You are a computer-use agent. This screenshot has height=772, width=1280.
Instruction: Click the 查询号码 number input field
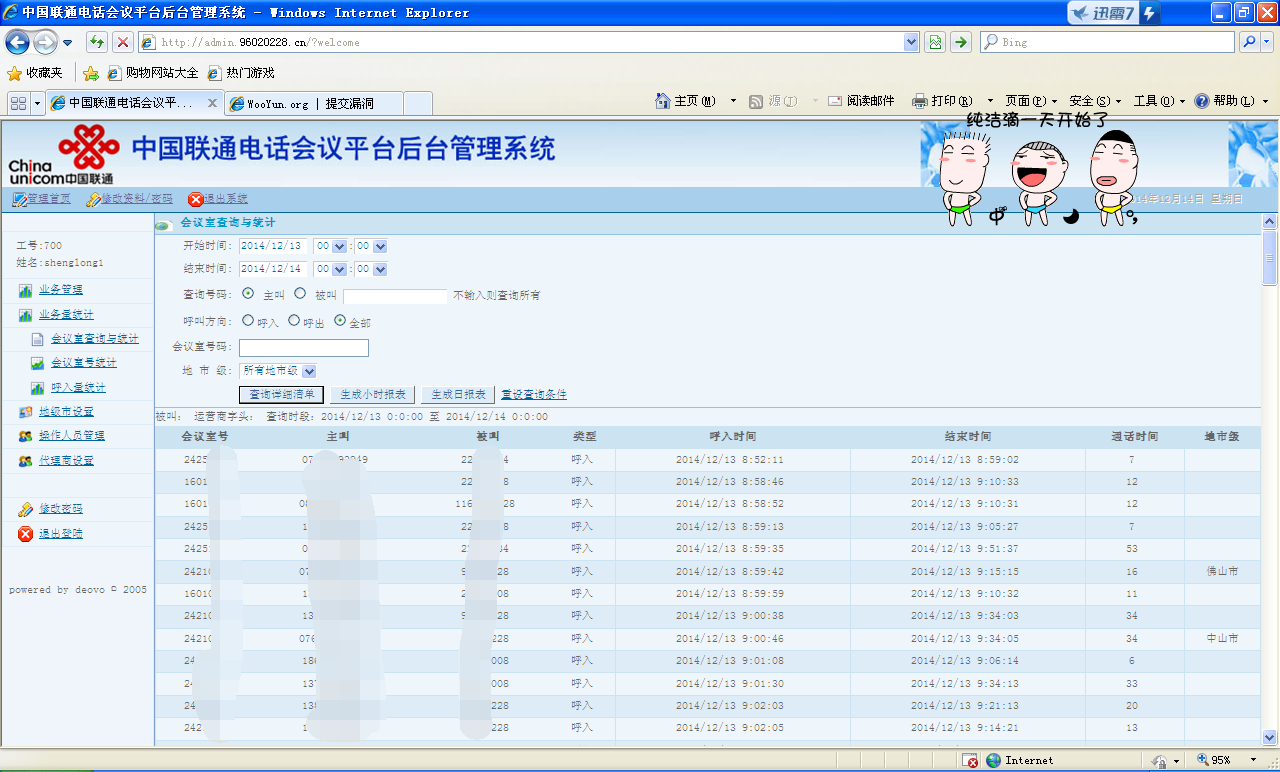pos(395,296)
